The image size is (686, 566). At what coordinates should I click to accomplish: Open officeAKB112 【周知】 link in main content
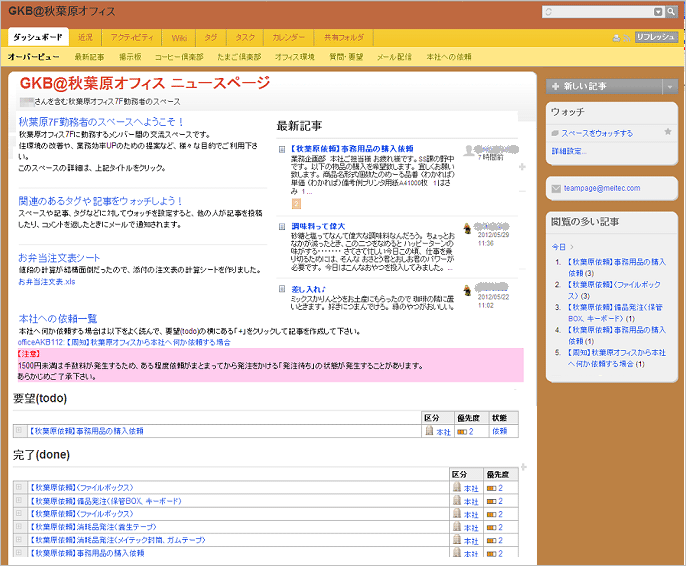click(124, 342)
